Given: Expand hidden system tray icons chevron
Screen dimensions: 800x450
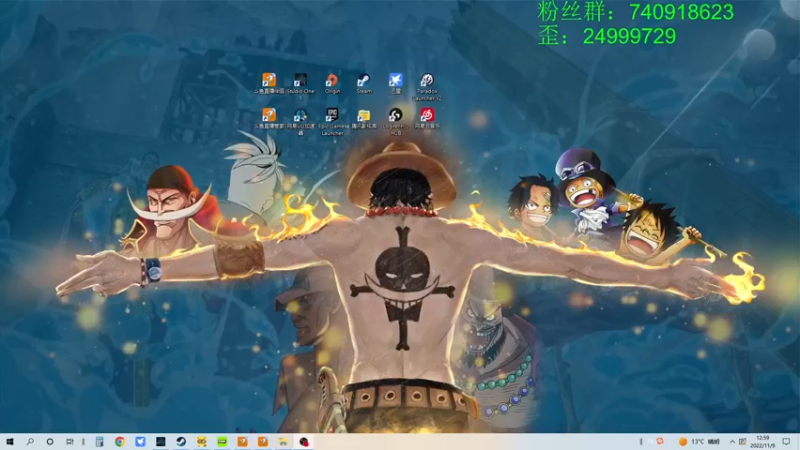Looking at the screenshot, I should (x=732, y=441).
